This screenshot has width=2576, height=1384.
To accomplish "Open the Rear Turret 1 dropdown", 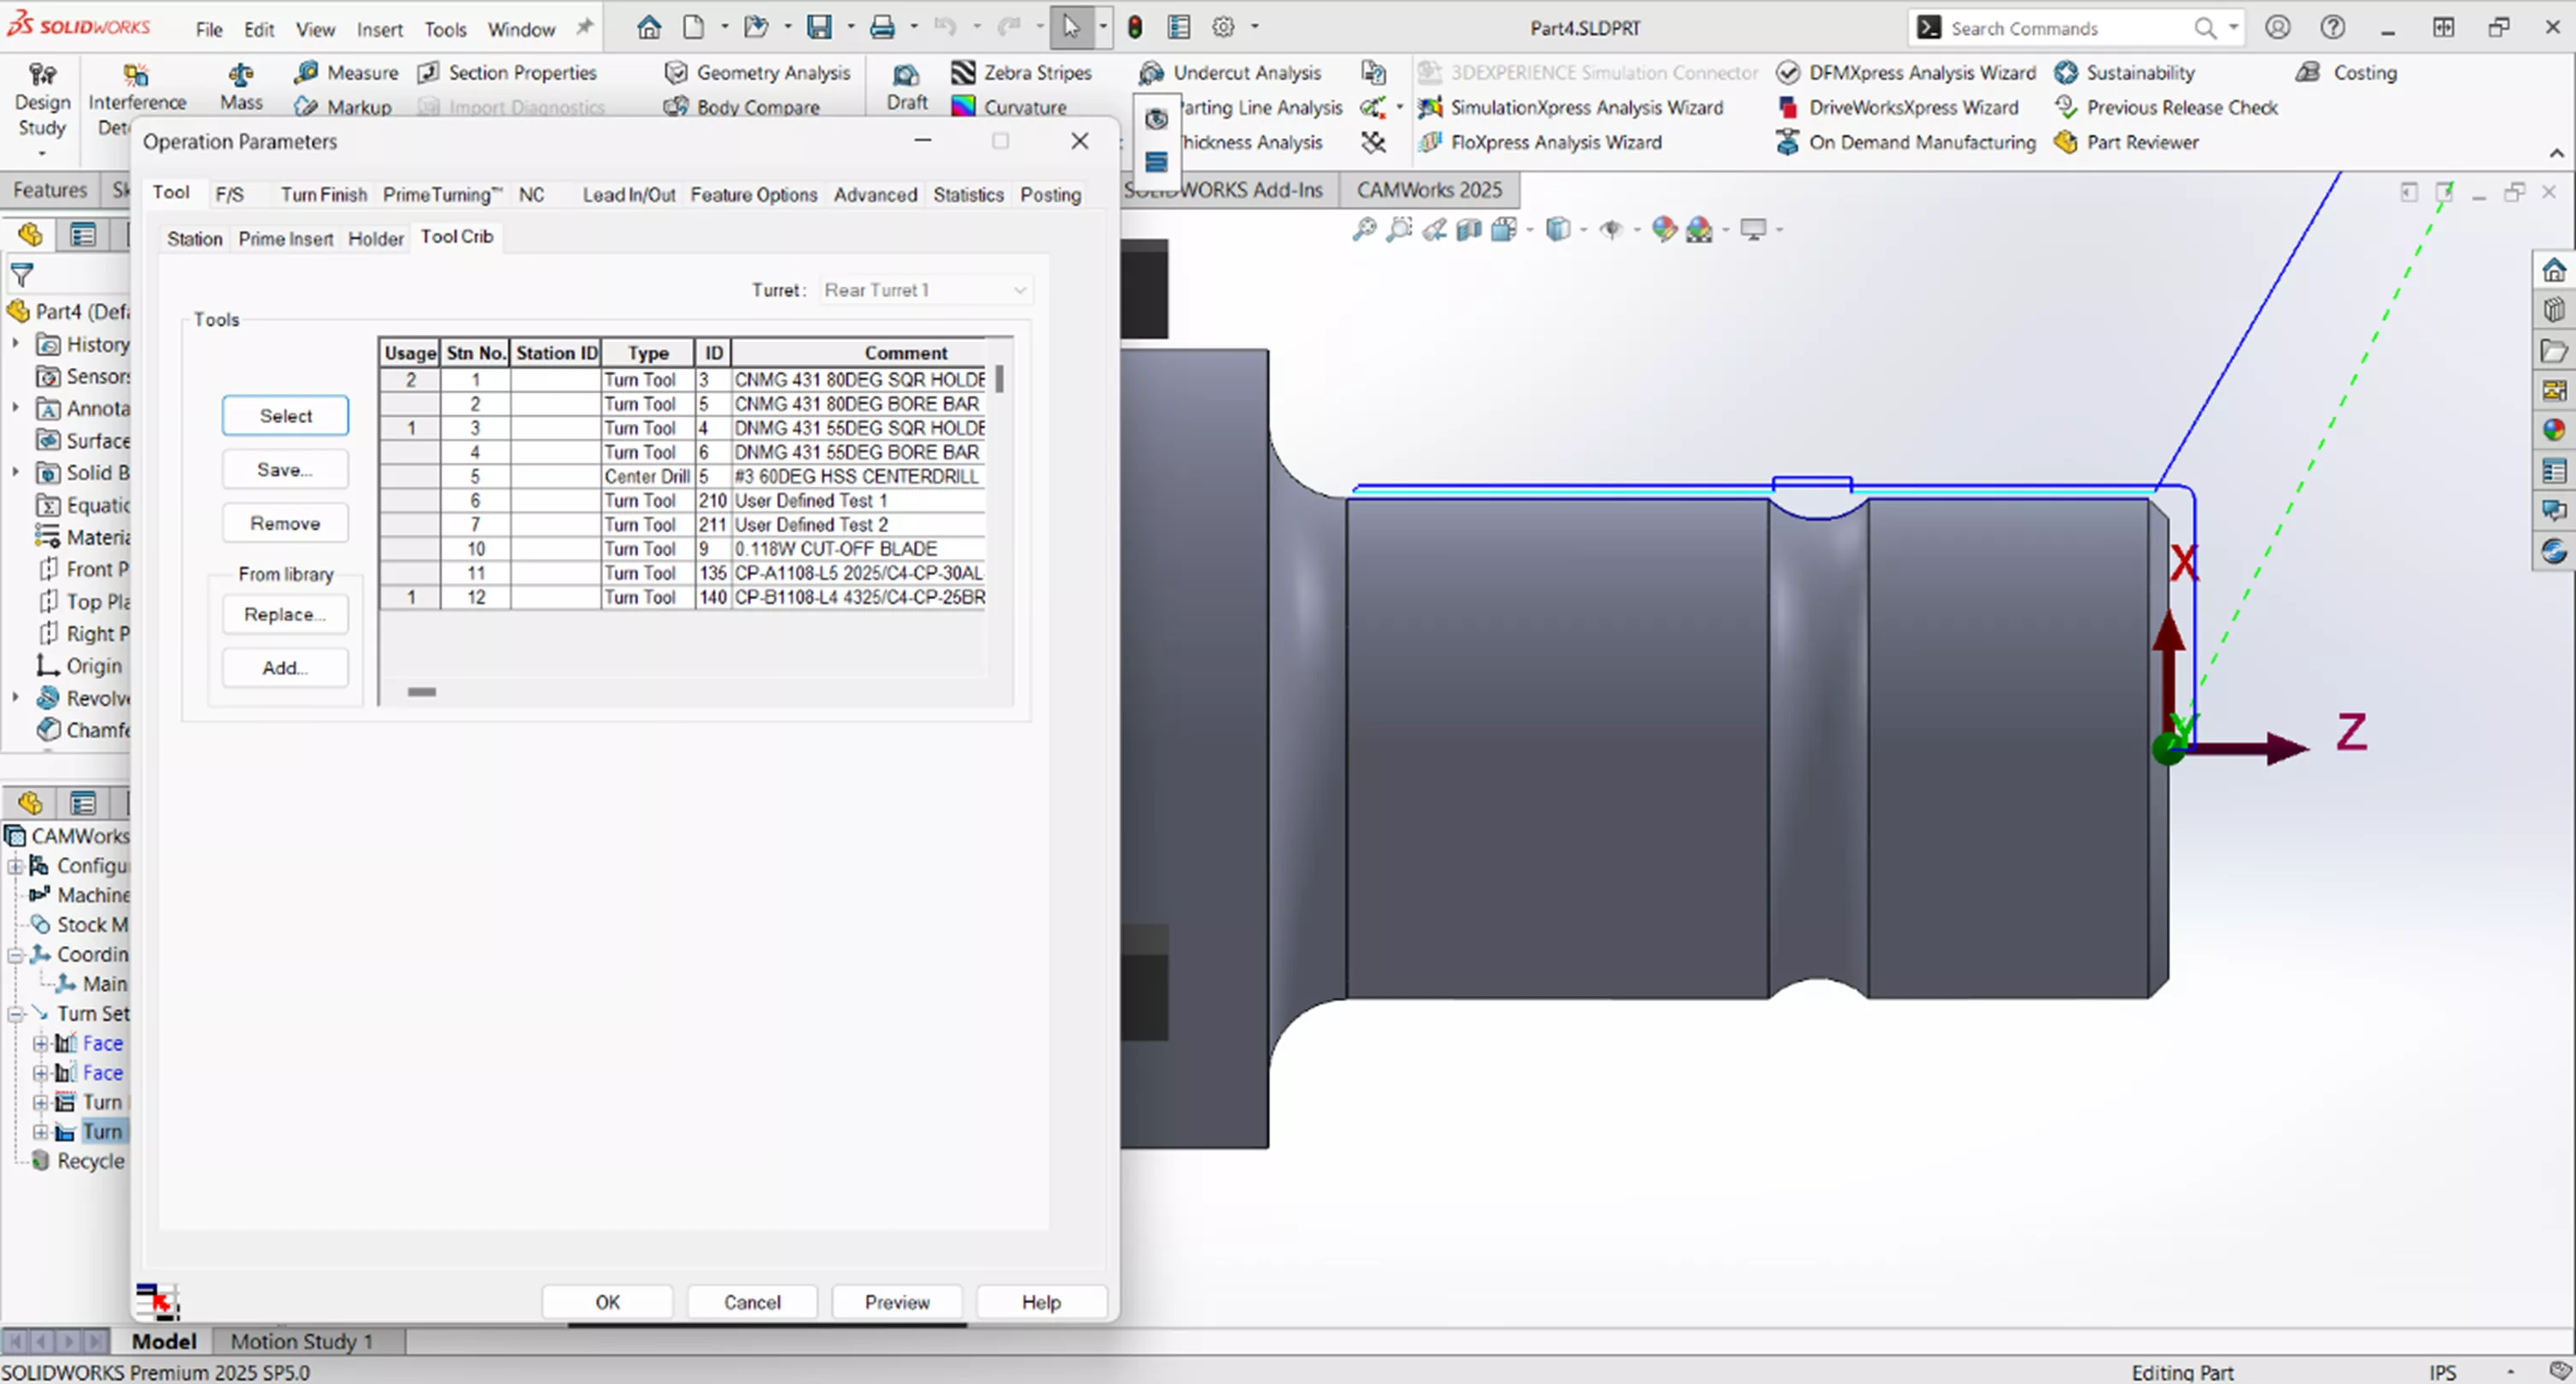I will pos(1019,290).
